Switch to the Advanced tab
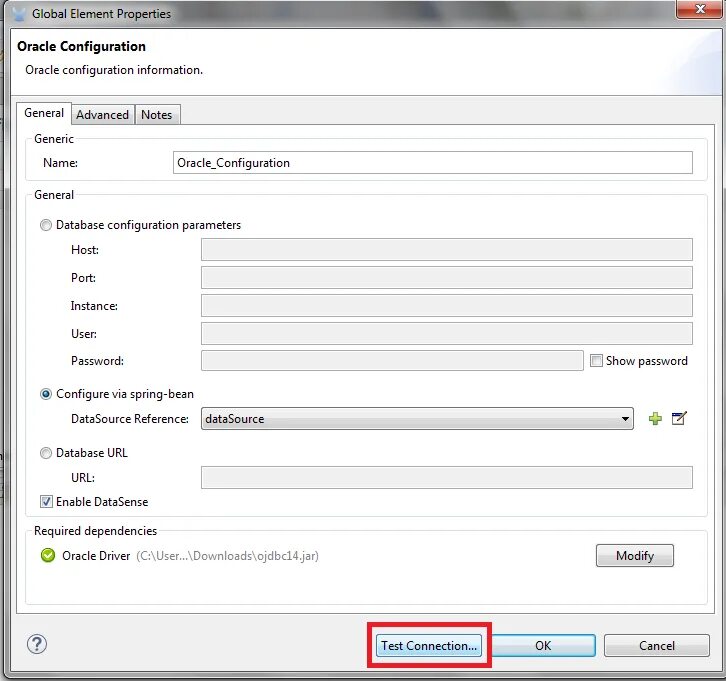This screenshot has width=726, height=681. [x=102, y=115]
